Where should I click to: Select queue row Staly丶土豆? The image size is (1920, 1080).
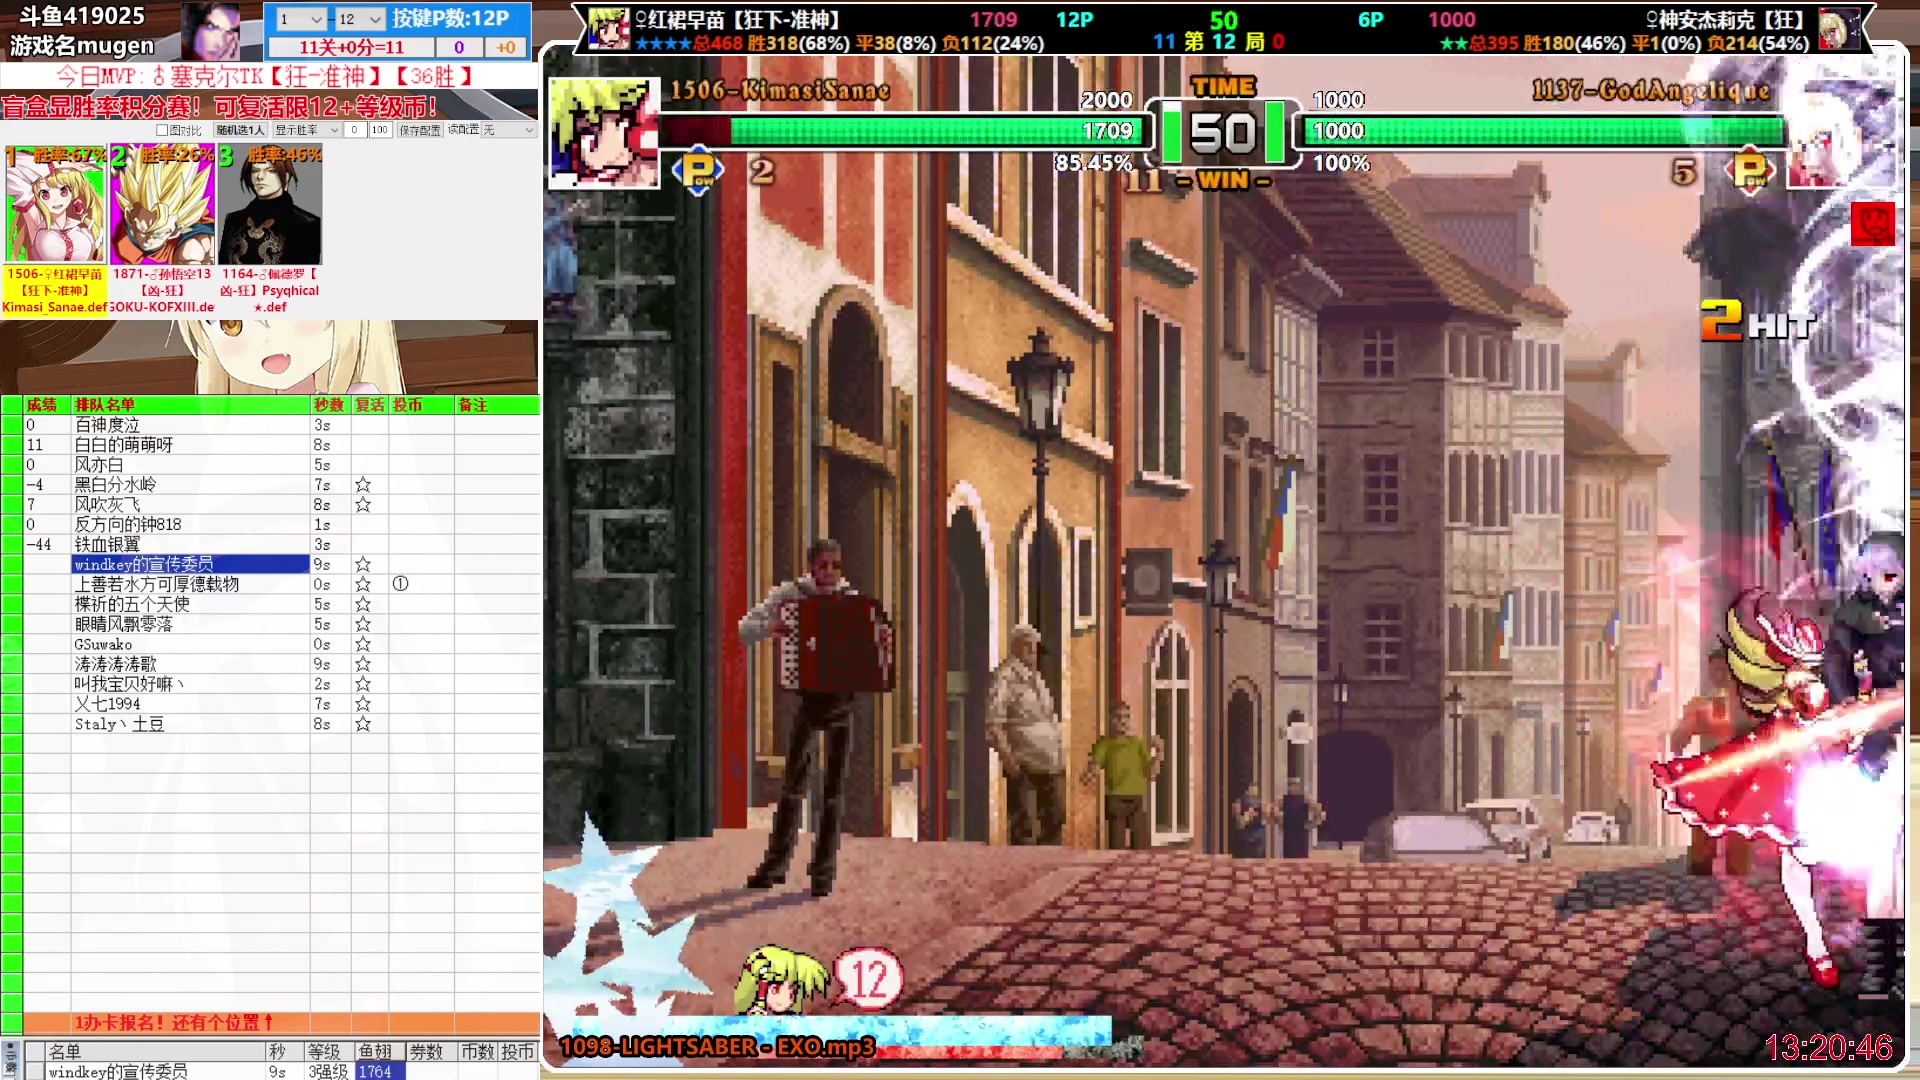tap(190, 725)
